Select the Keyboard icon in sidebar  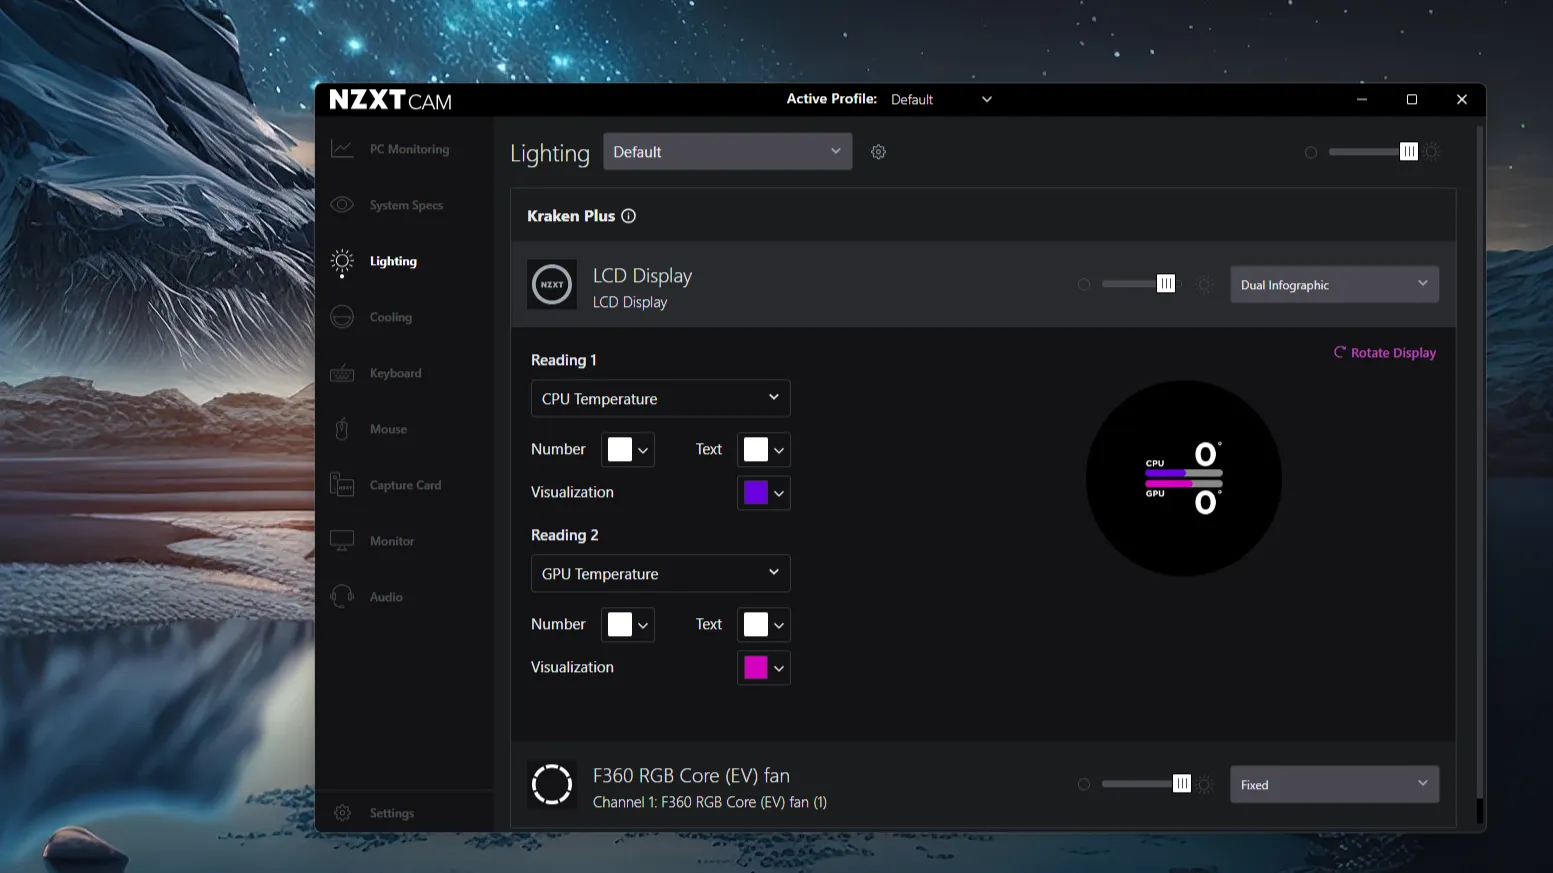tap(342, 373)
